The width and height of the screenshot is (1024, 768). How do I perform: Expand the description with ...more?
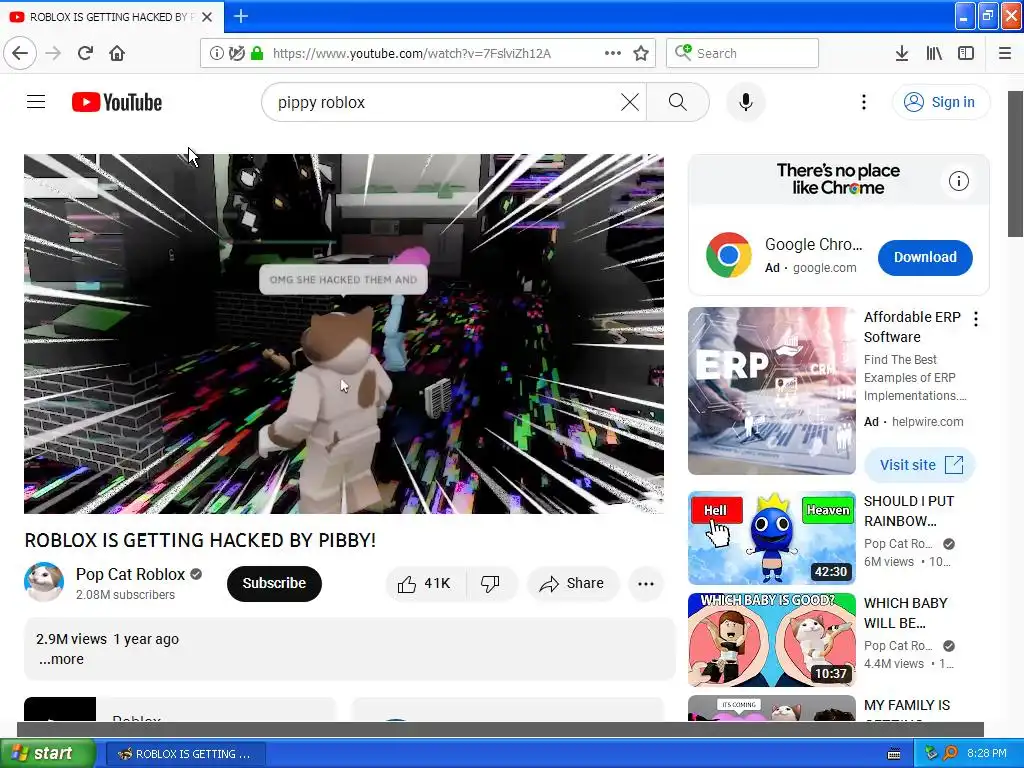click(x=61, y=659)
